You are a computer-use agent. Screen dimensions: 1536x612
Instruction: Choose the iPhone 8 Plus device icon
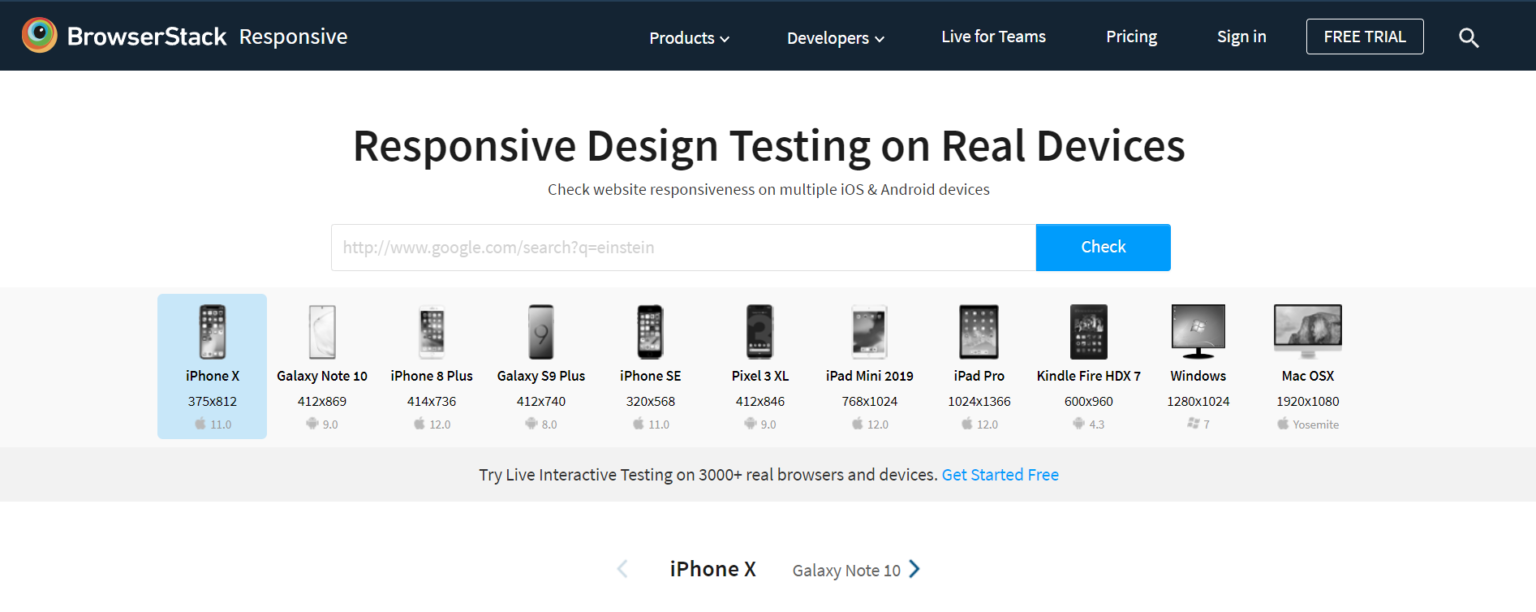(431, 332)
